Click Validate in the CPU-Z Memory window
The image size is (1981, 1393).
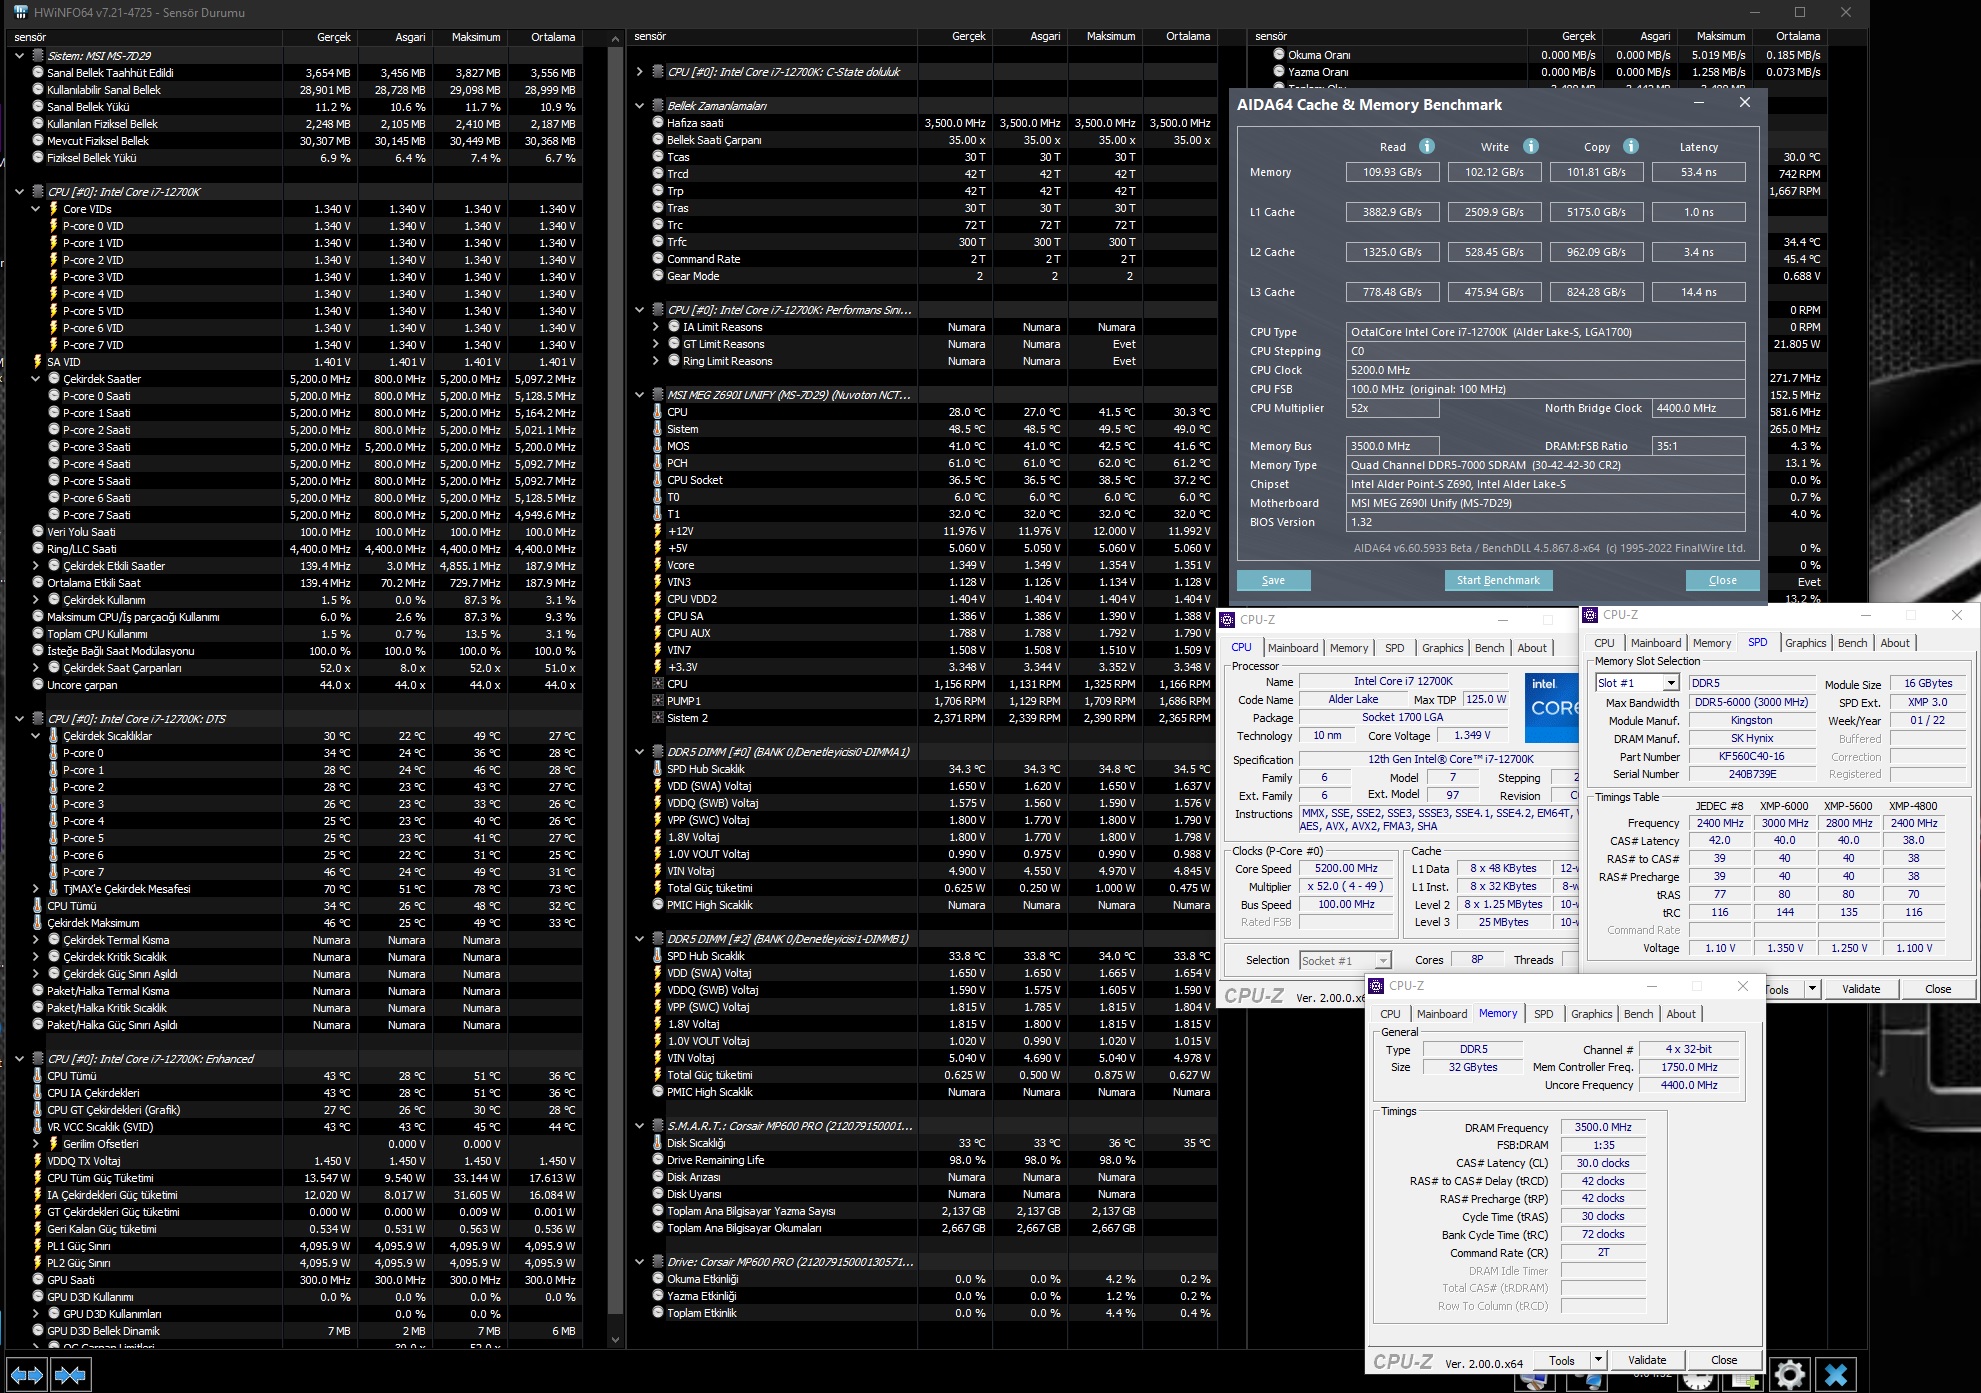[x=1646, y=1360]
